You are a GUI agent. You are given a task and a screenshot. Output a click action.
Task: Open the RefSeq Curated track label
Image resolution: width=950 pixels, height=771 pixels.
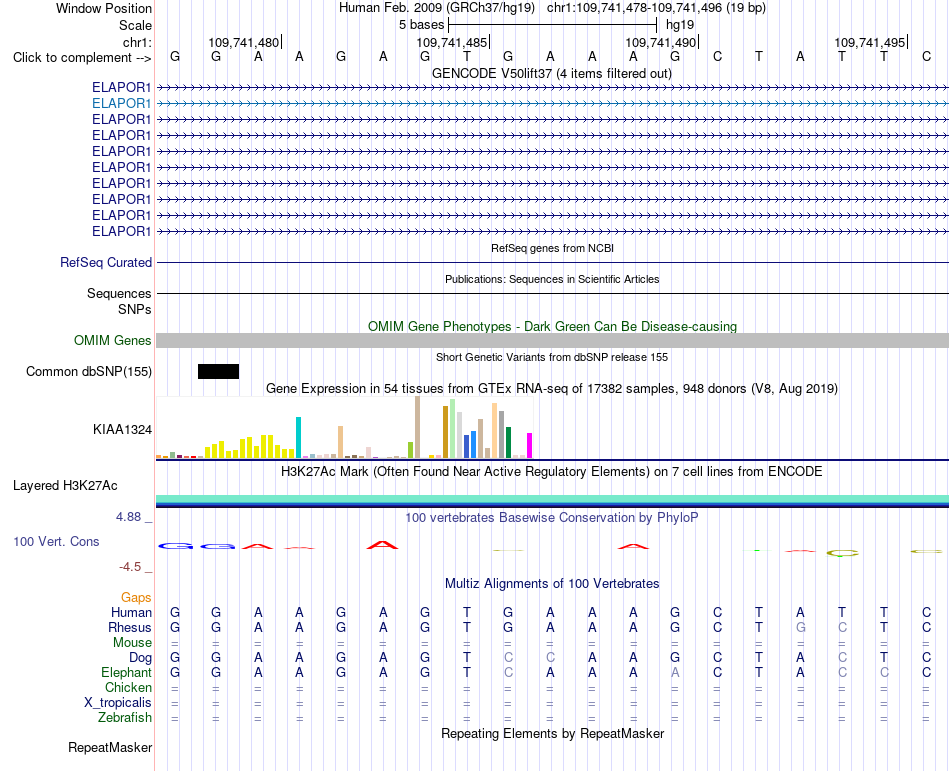pos(105,262)
